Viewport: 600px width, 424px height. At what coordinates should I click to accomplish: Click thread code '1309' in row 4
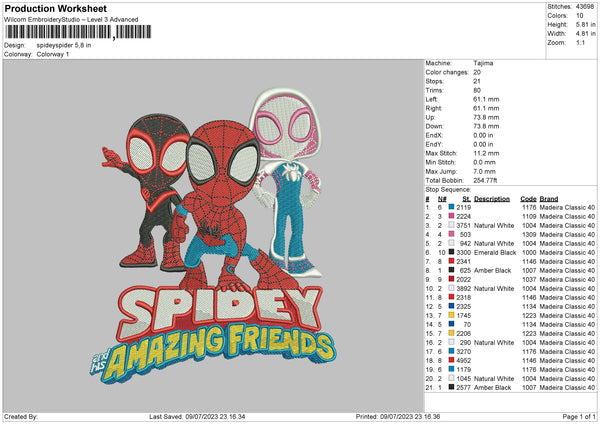click(x=529, y=235)
